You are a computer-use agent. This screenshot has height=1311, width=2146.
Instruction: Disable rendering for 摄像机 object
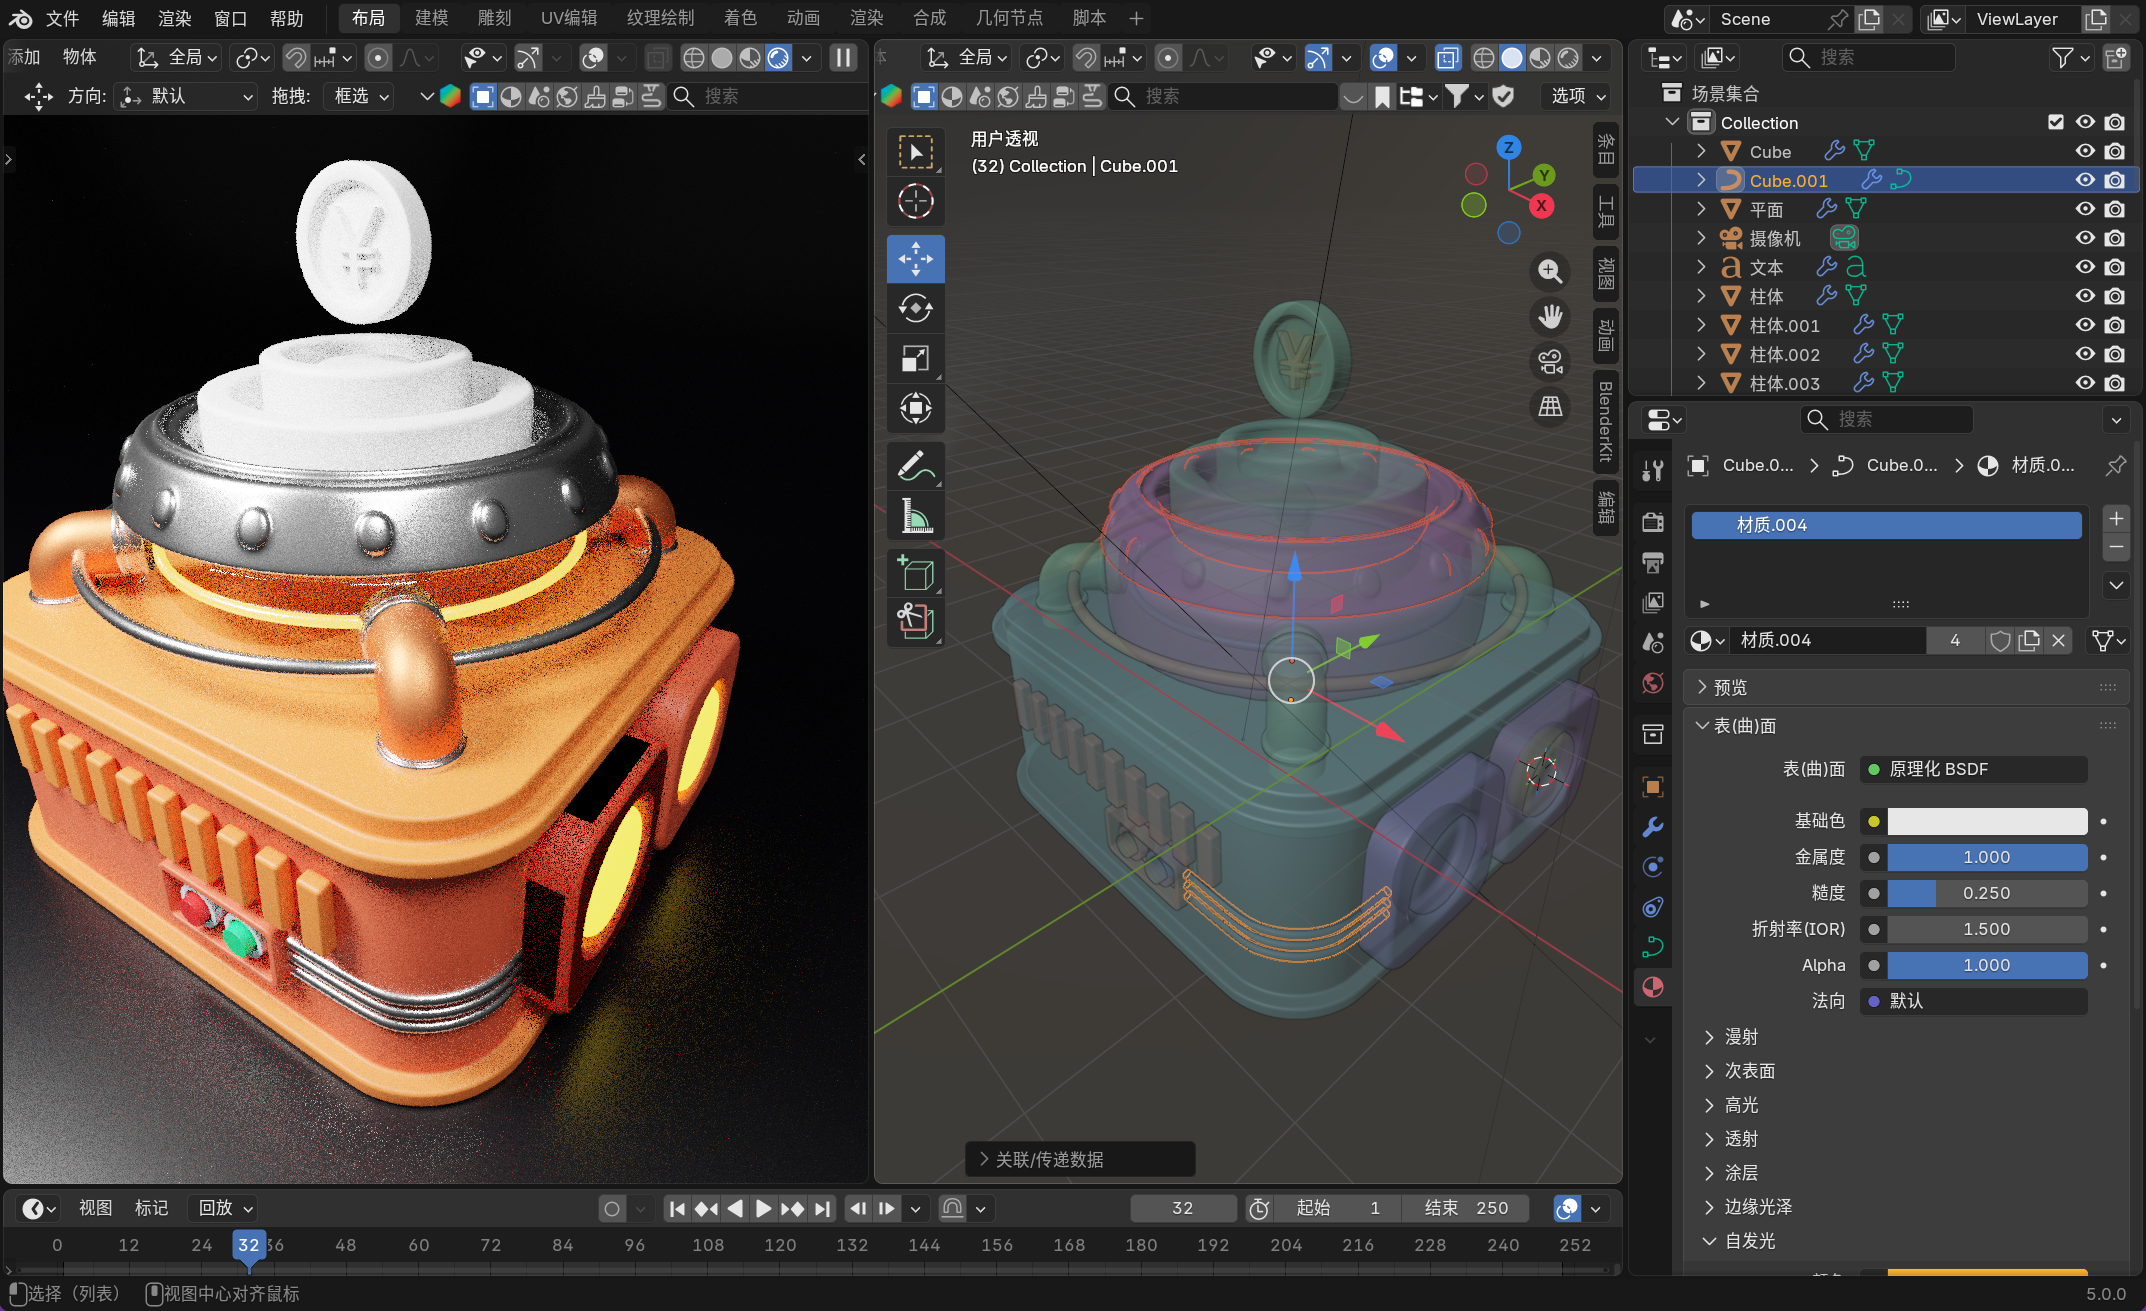[x=2115, y=238]
